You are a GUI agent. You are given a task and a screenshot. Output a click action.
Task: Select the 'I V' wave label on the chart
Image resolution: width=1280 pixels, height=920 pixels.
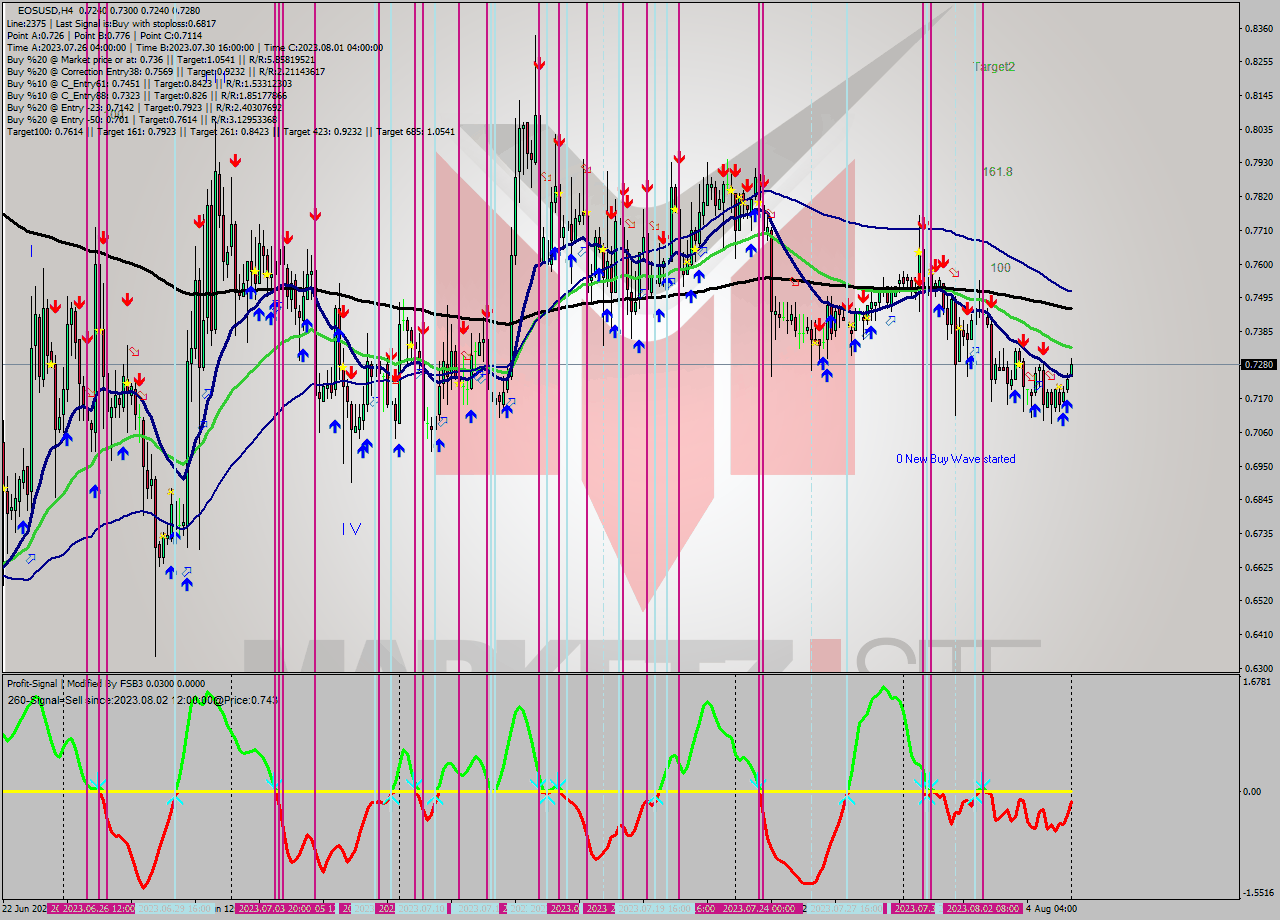coord(351,528)
